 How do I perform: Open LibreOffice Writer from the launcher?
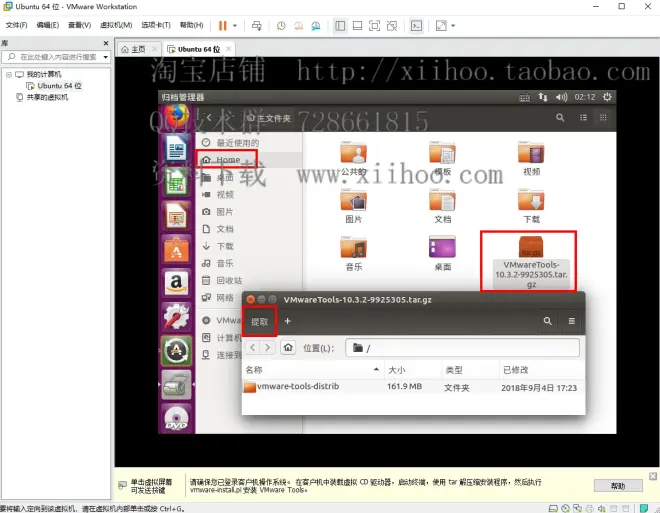pos(176,148)
